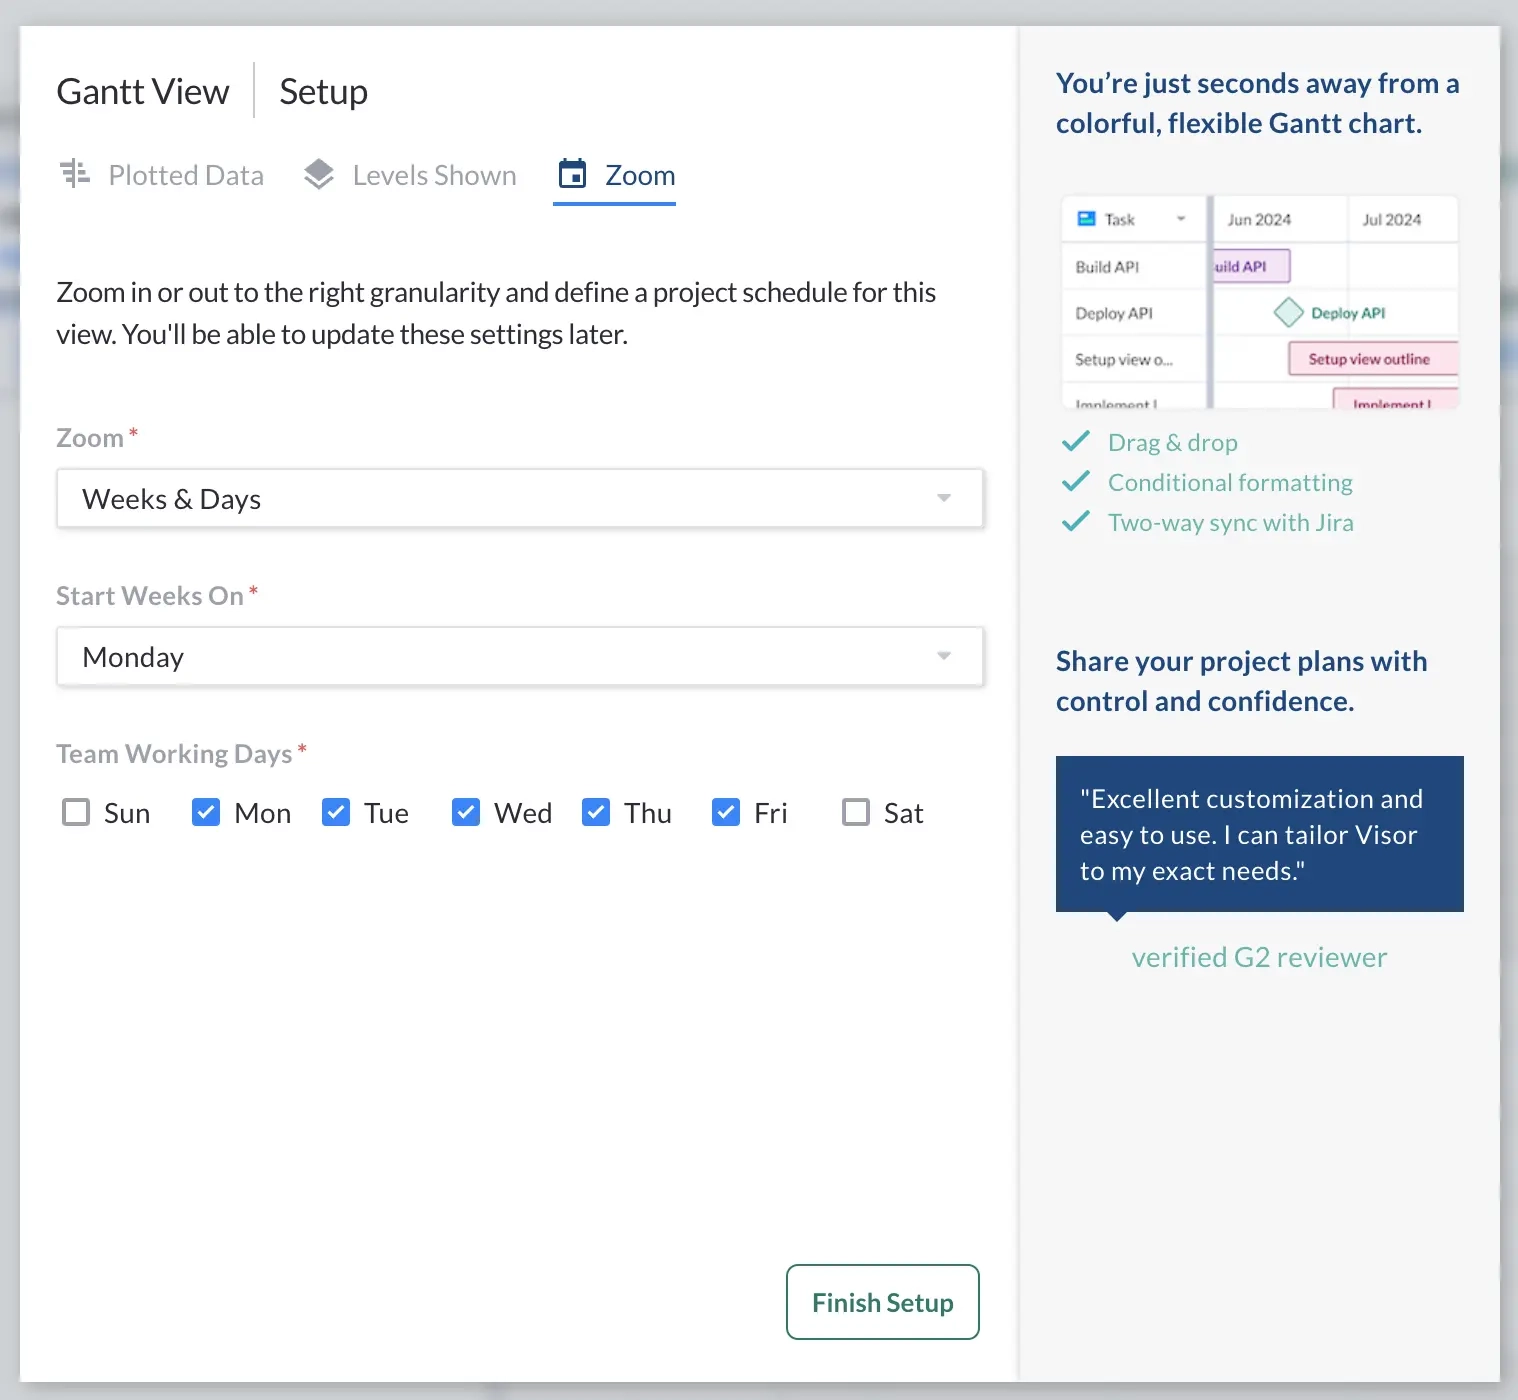This screenshot has width=1518, height=1400.
Task: Open the Task column dropdown in preview
Action: 1182,218
